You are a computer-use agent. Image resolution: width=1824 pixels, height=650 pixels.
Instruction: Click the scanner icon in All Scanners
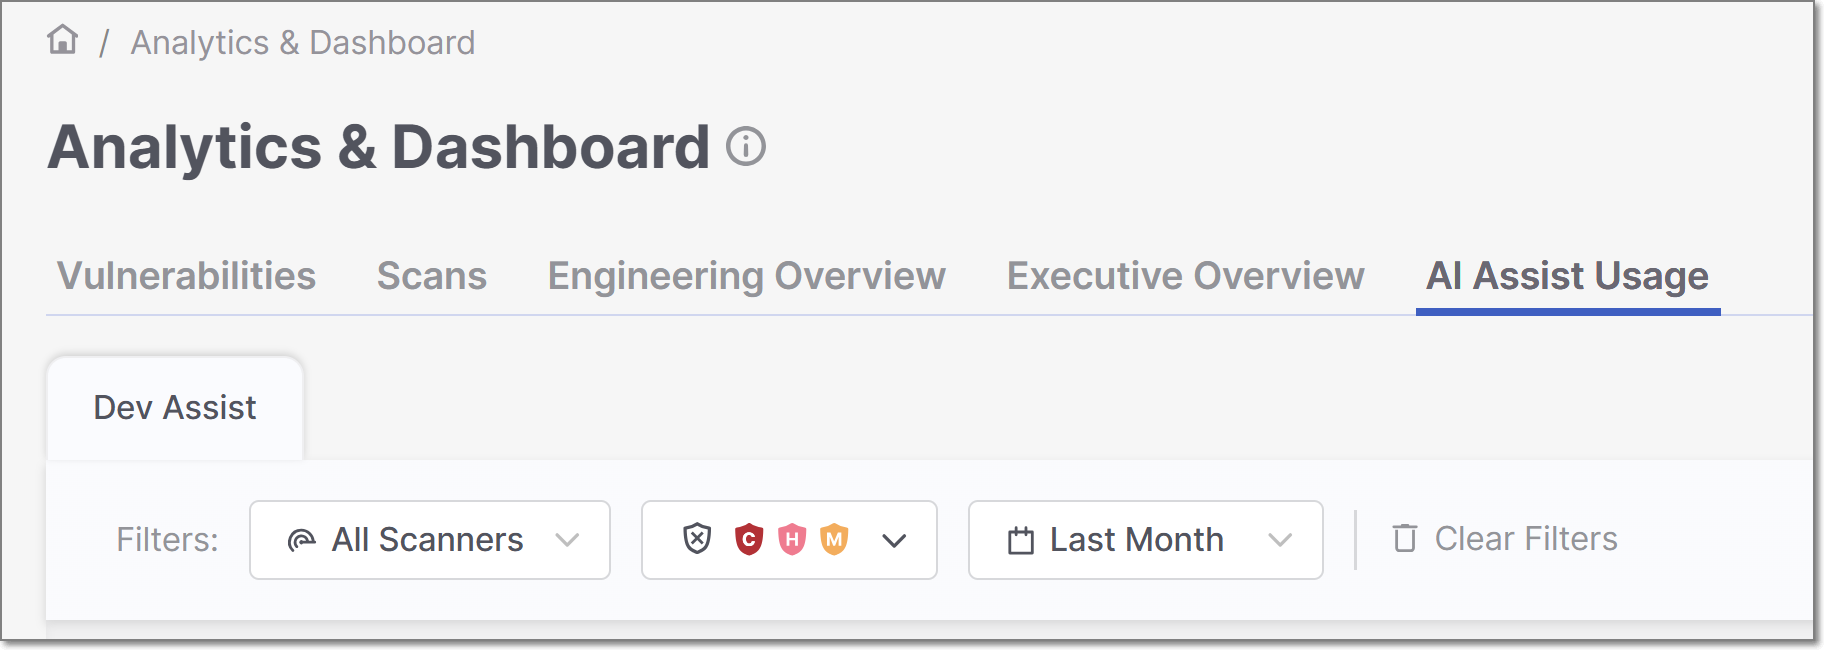[x=301, y=541]
